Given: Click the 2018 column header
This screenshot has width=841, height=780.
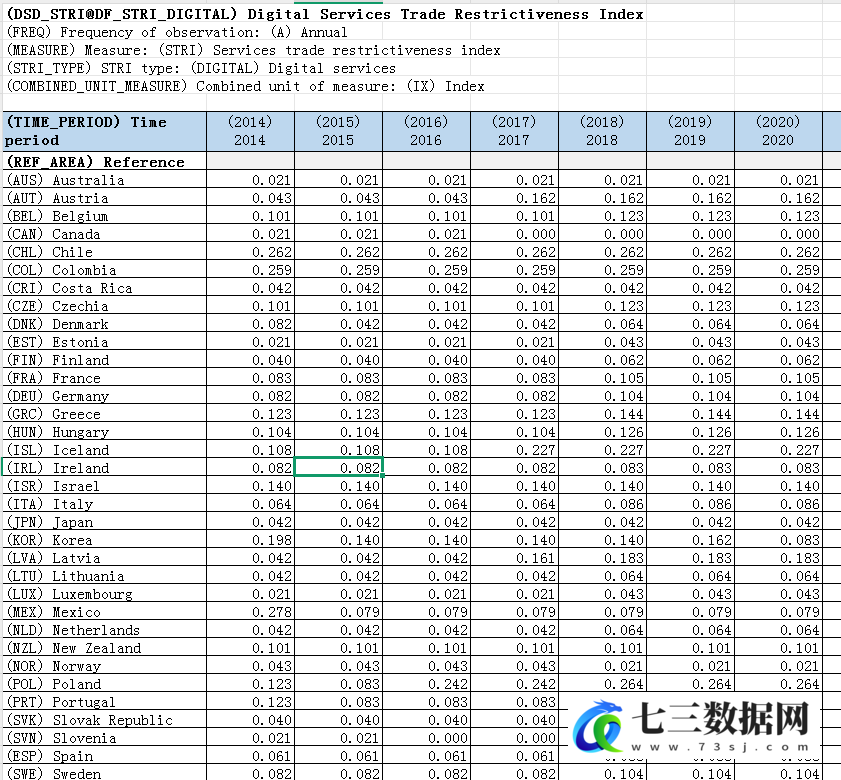Looking at the screenshot, I should pos(602,131).
